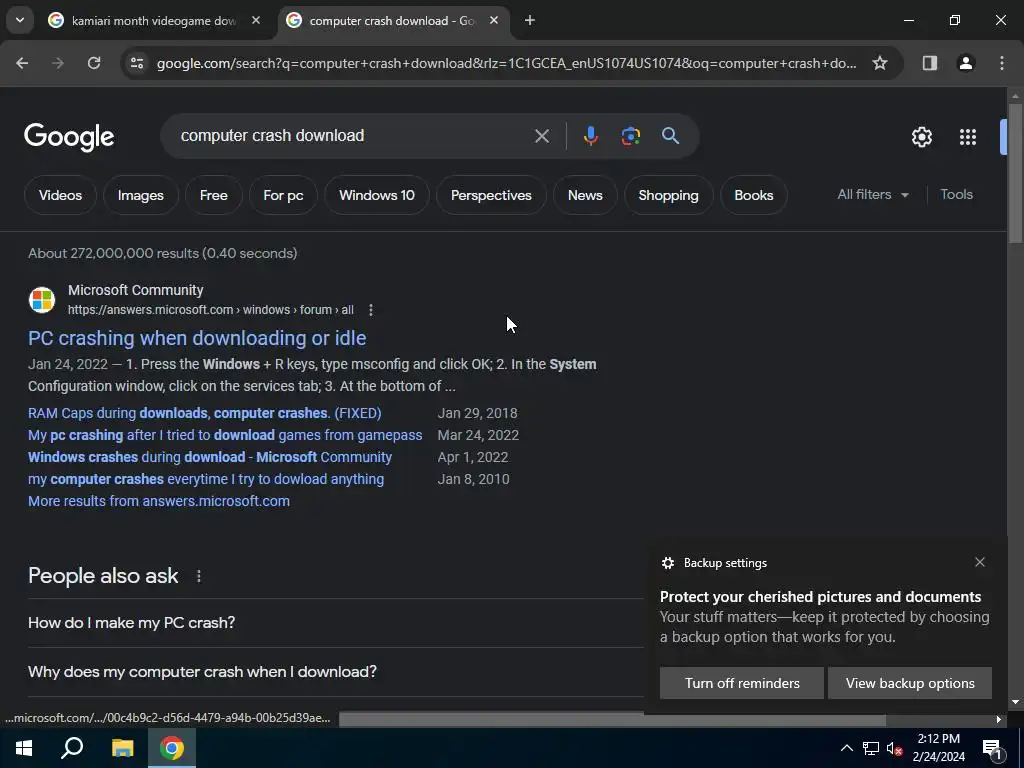
Task: Open "PC crashing when downloading or idle" result
Action: [197, 338]
